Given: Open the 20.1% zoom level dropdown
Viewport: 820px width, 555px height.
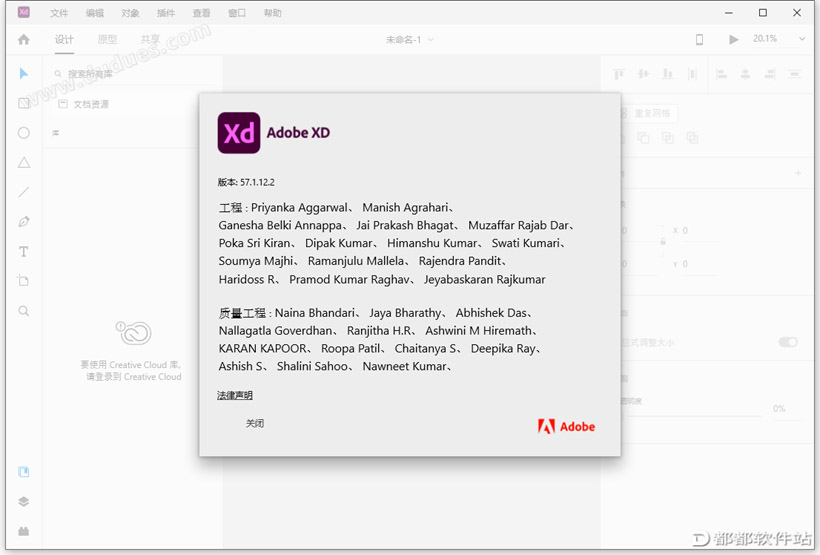Looking at the screenshot, I should (x=779, y=39).
